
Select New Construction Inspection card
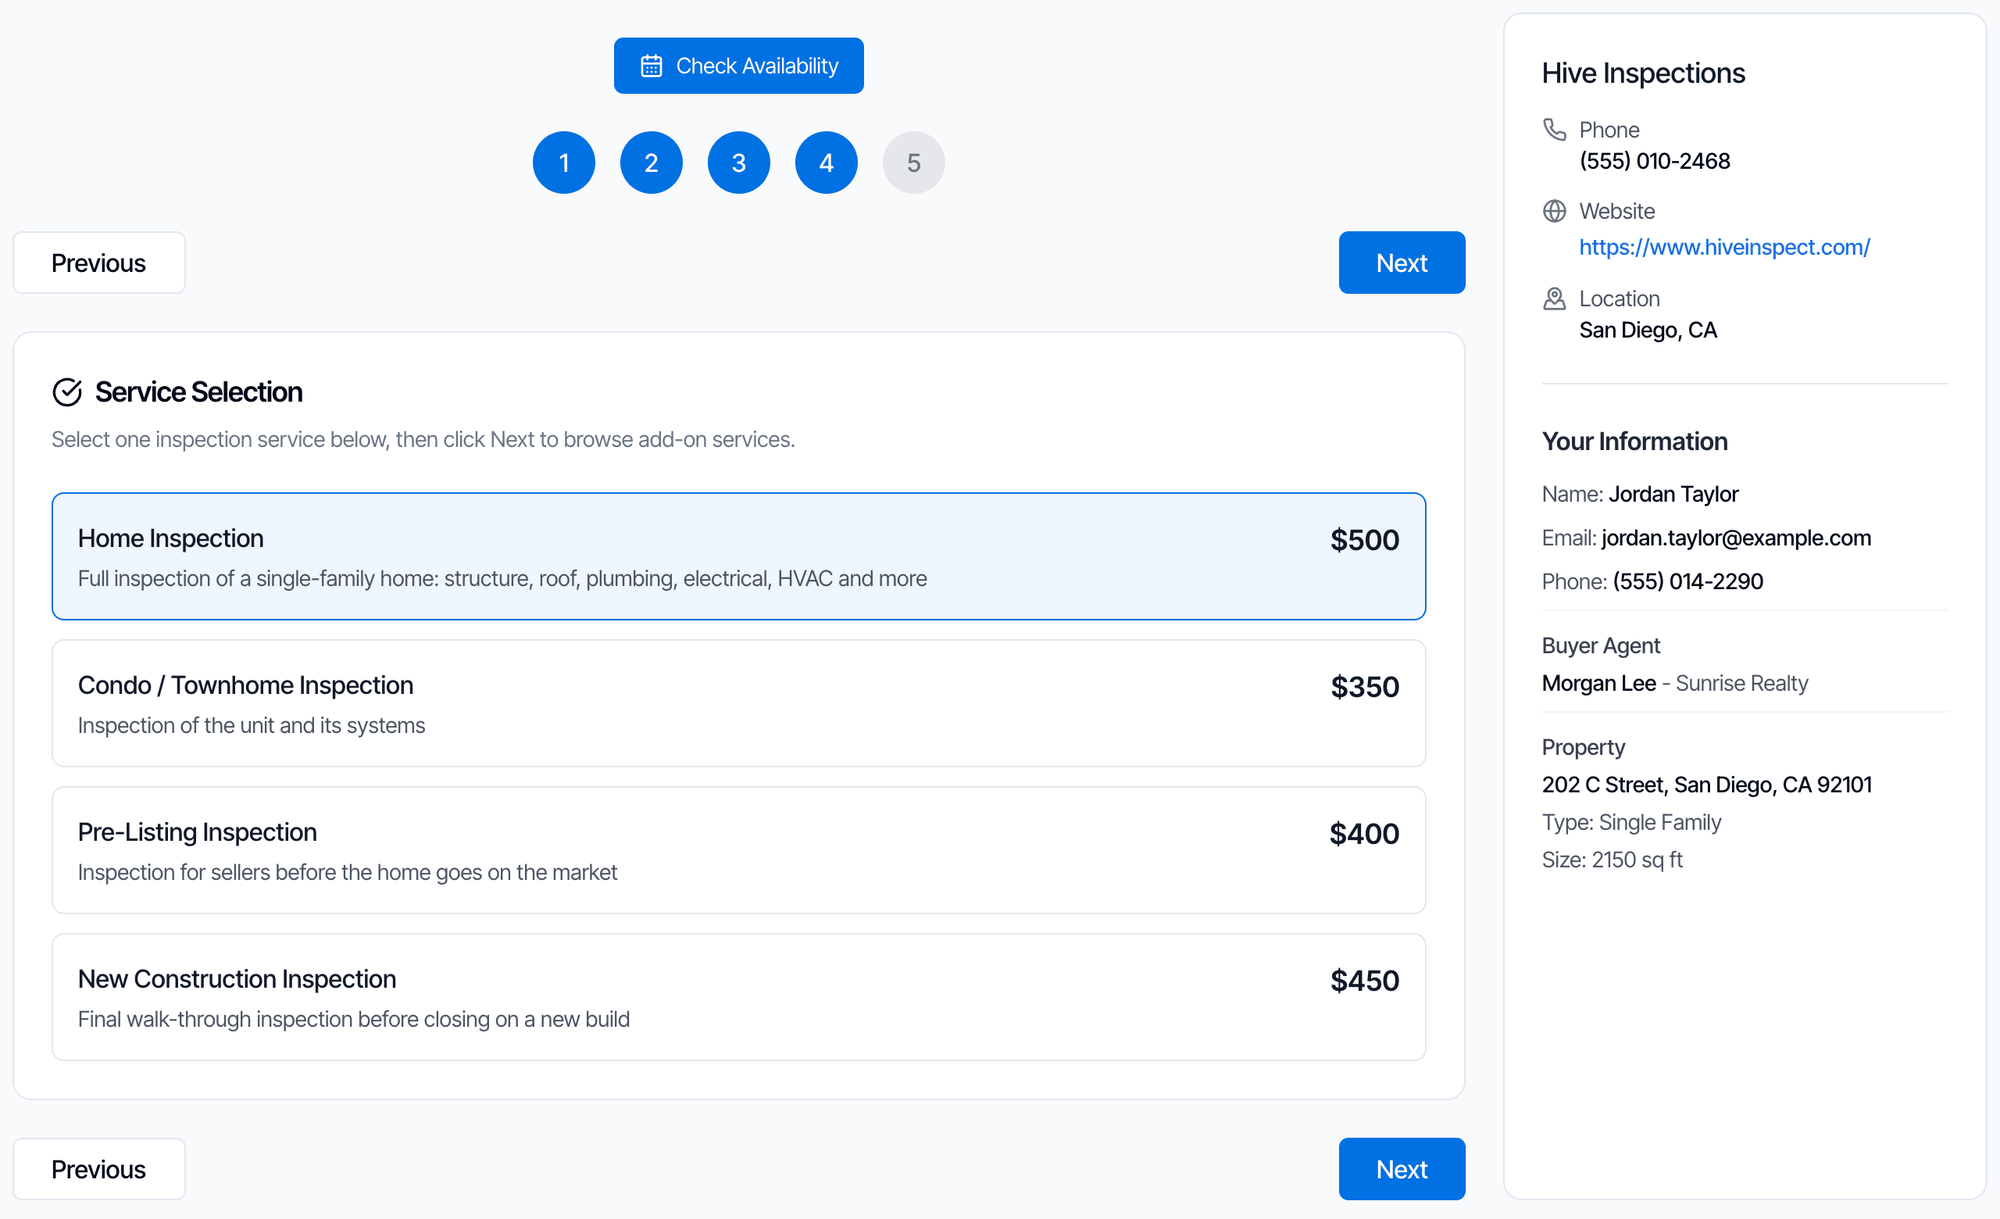[x=739, y=997]
